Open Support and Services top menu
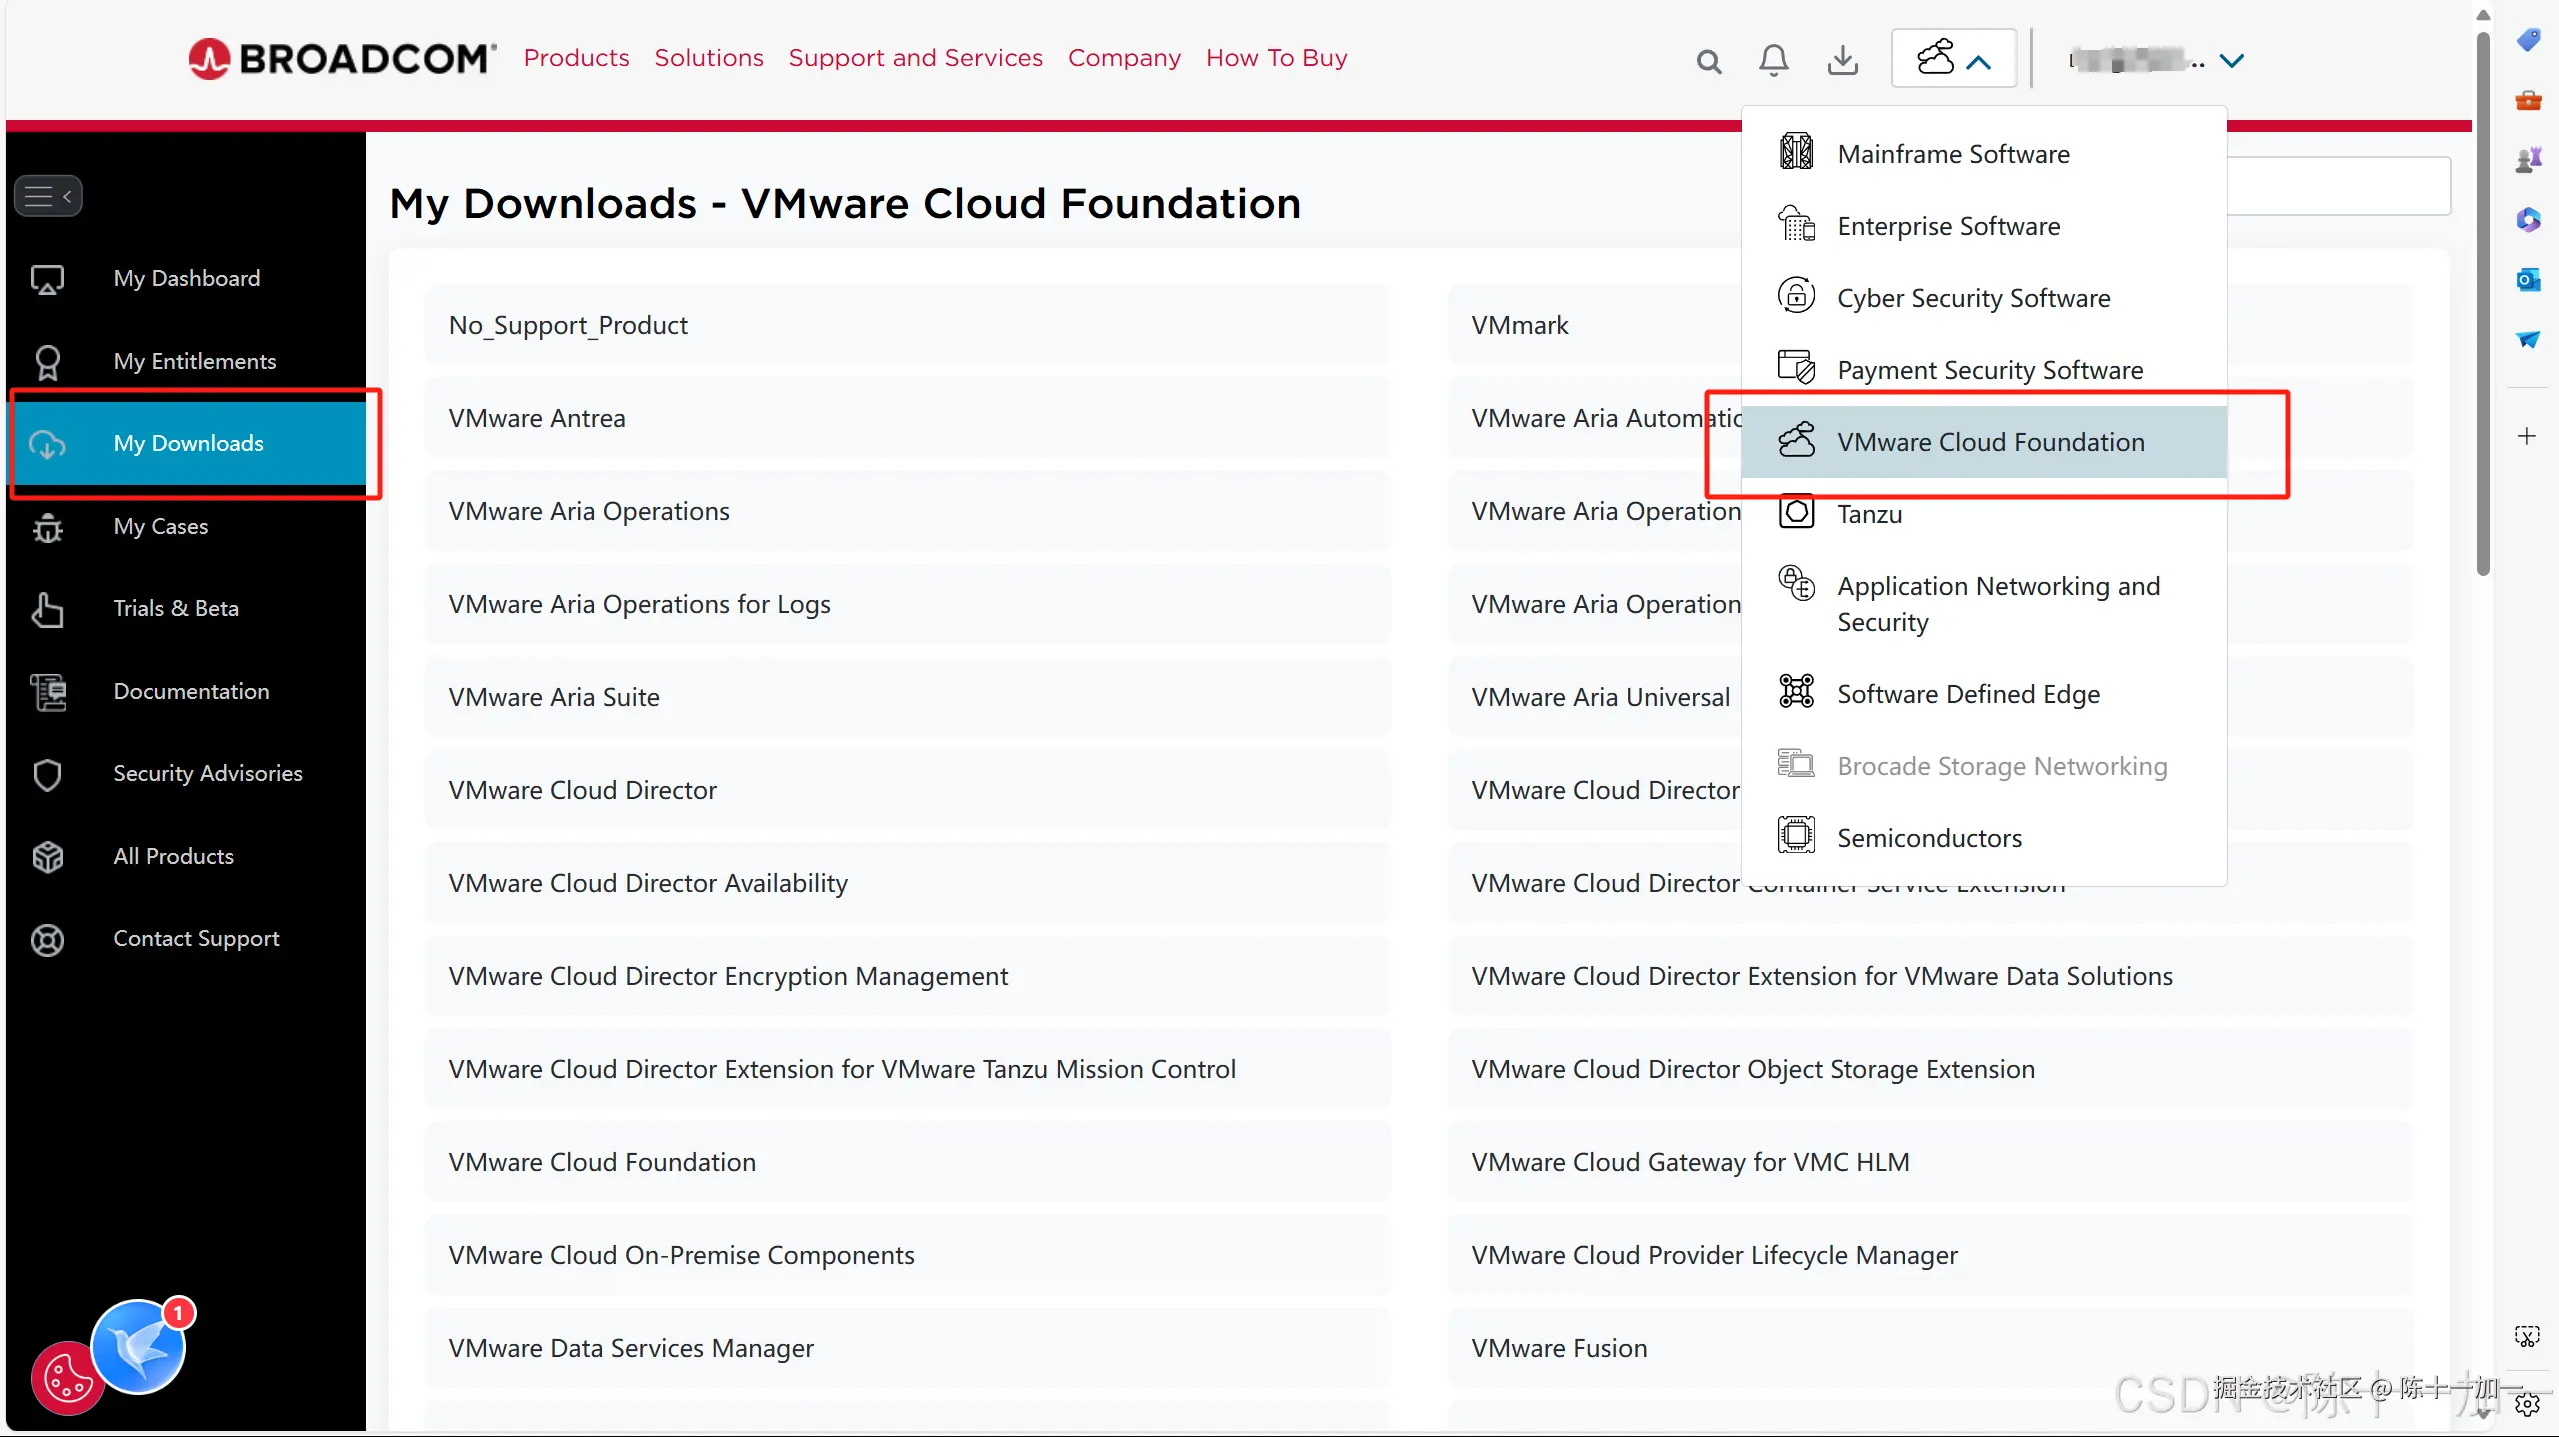This screenshot has height=1437, width=2559. (x=915, y=58)
